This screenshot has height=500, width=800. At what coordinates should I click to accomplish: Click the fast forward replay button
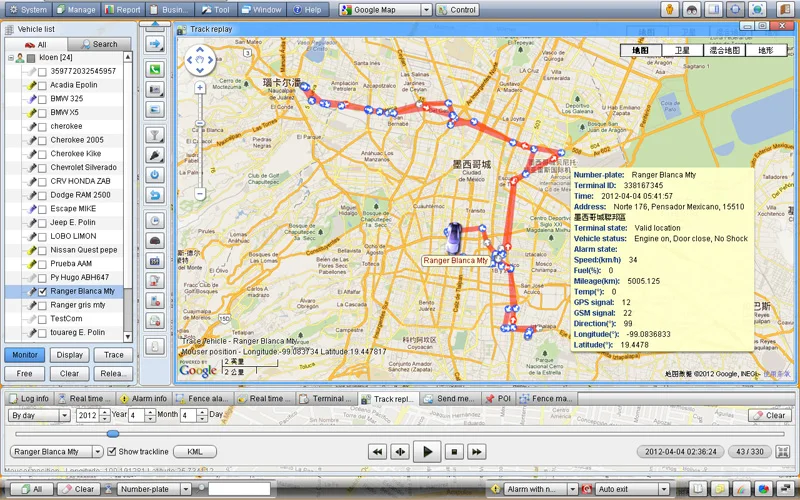(477, 452)
